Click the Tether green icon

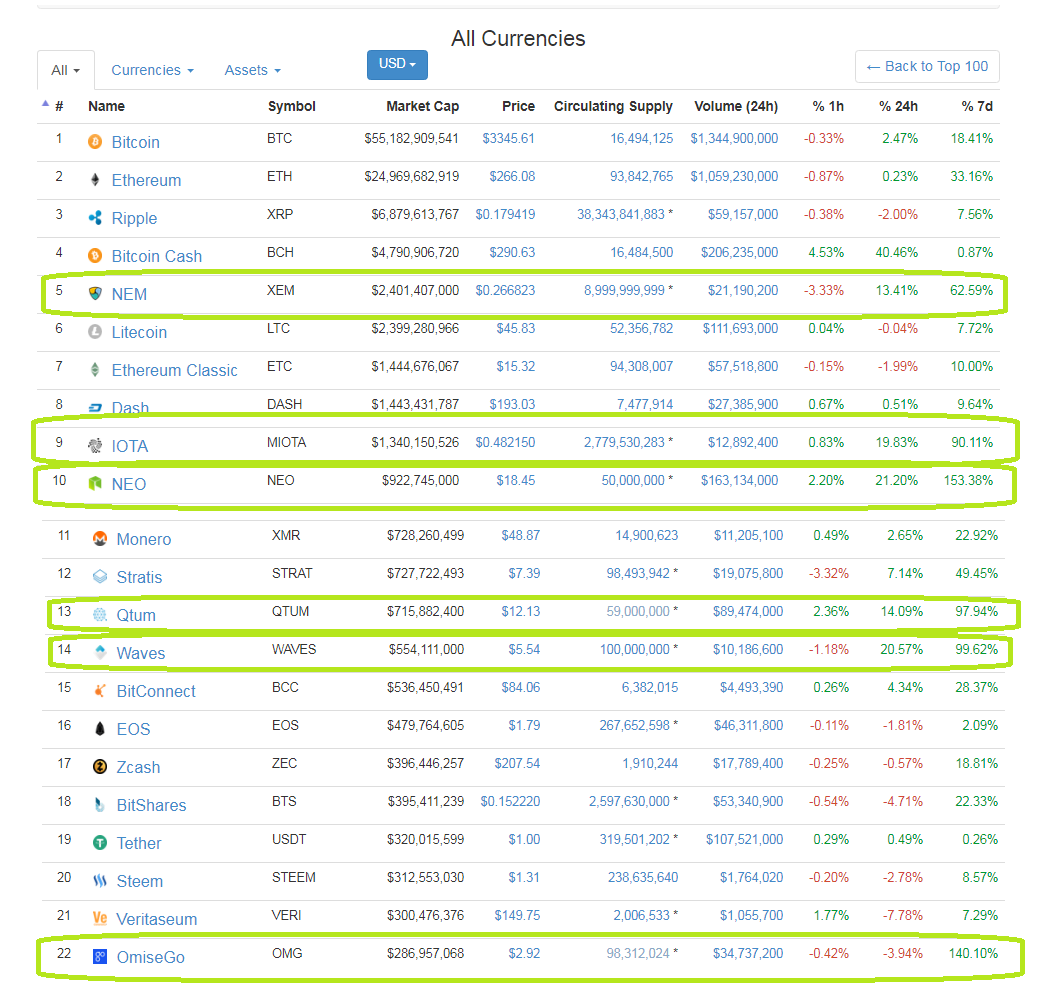[x=100, y=843]
